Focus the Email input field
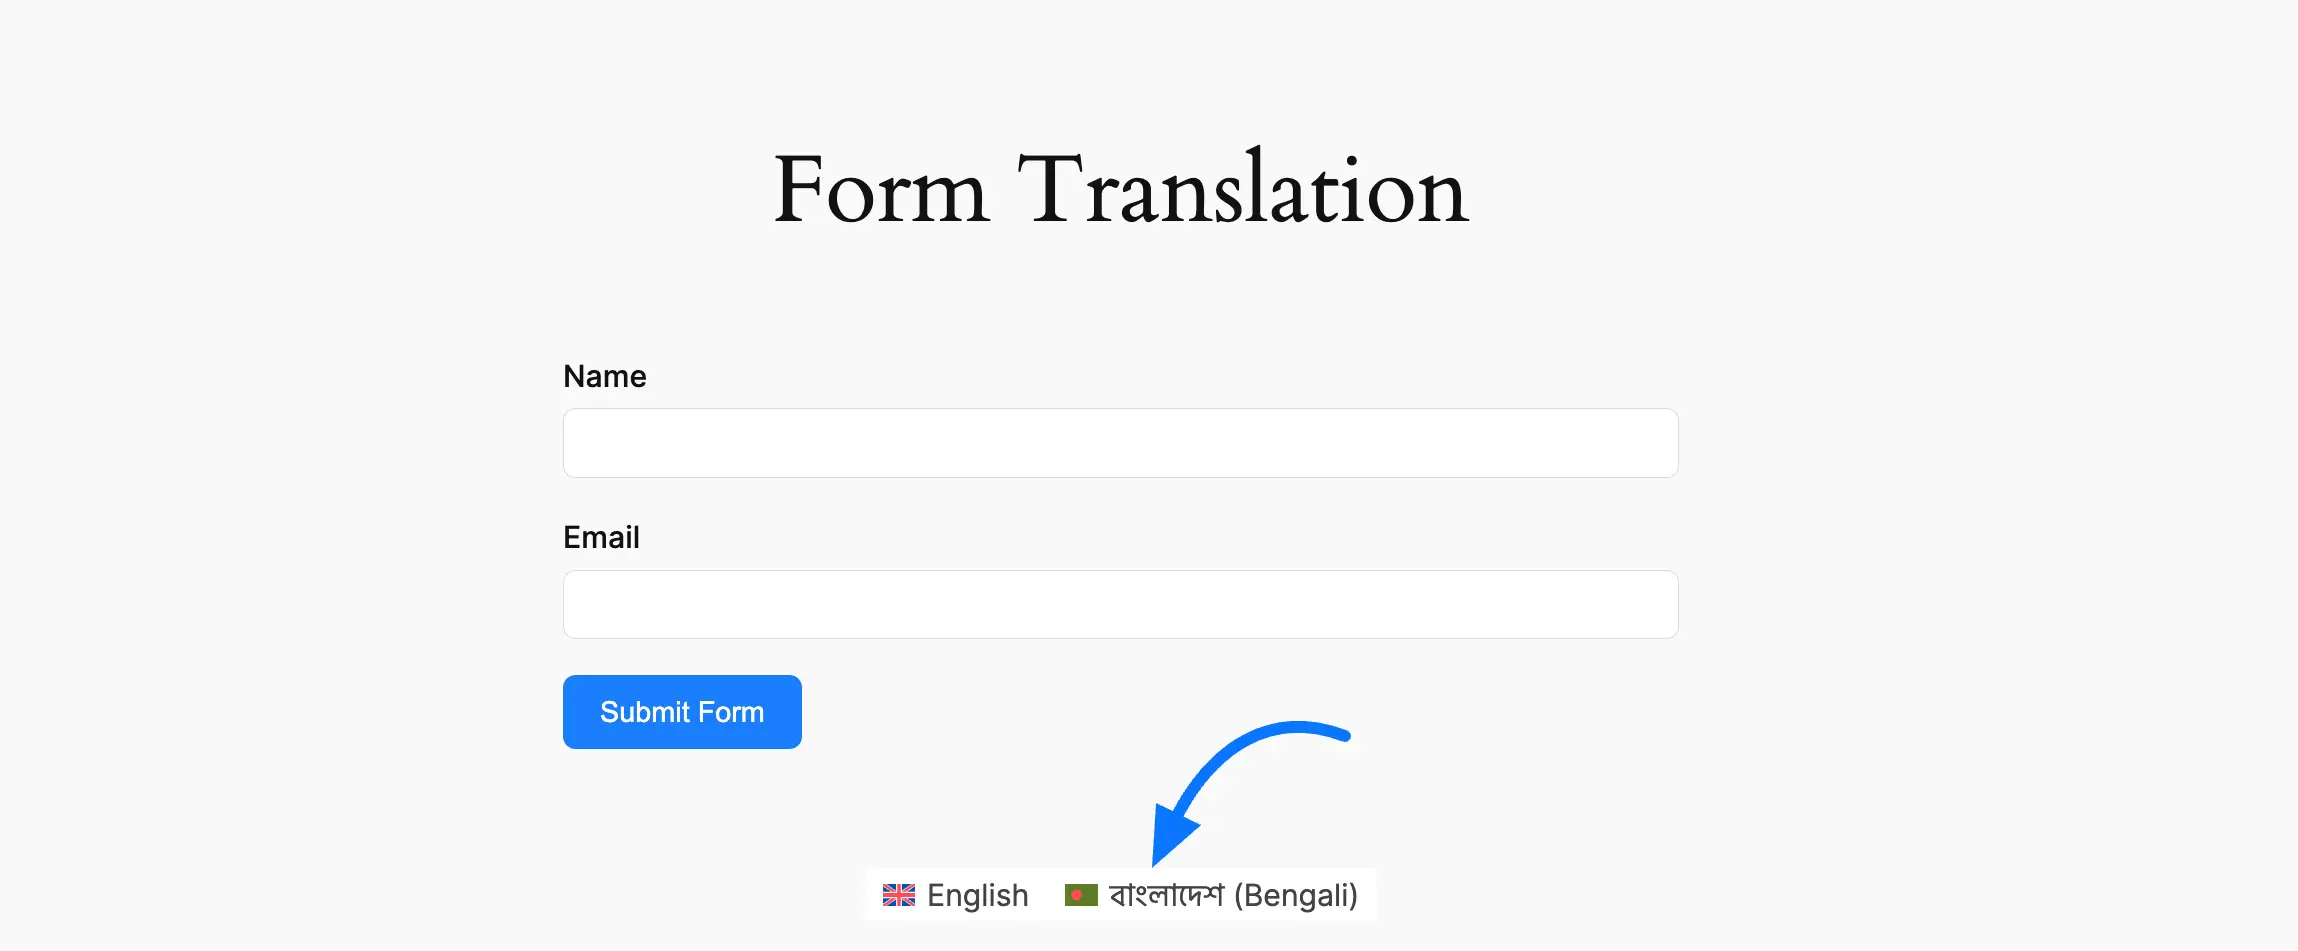This screenshot has width=2298, height=951. pyautogui.click(x=1120, y=605)
